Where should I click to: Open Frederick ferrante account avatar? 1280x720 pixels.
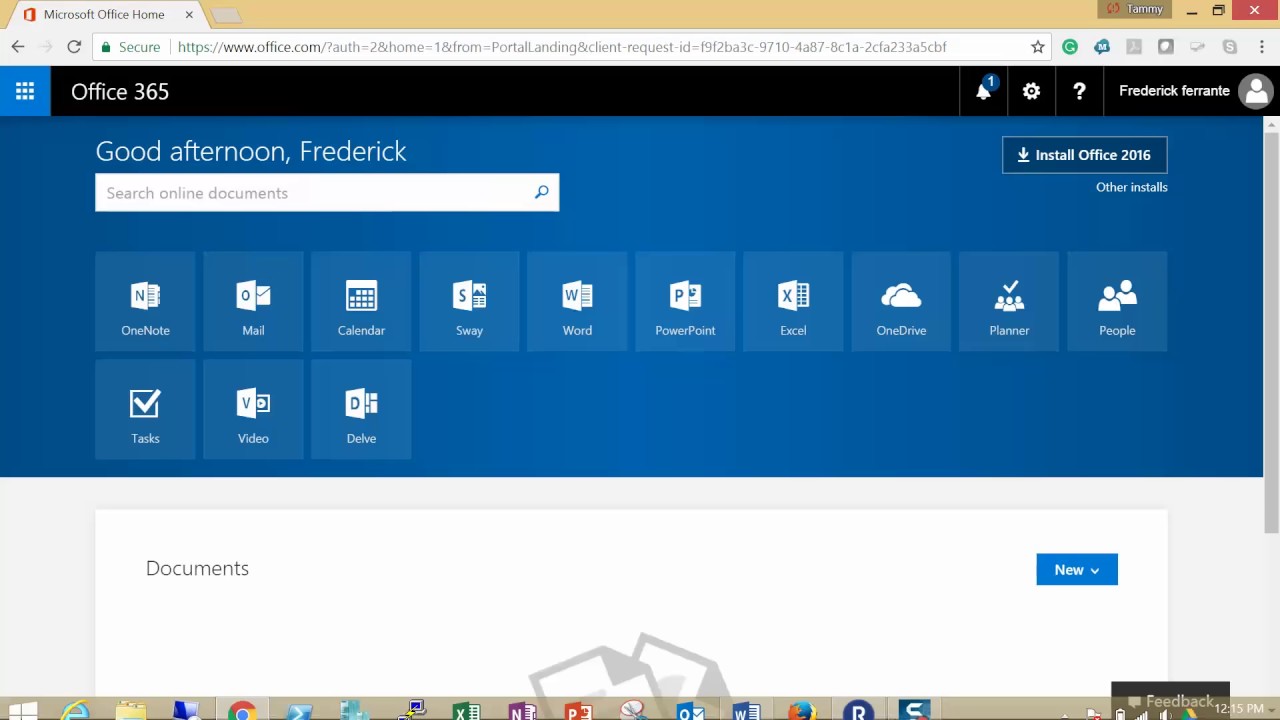click(1255, 91)
